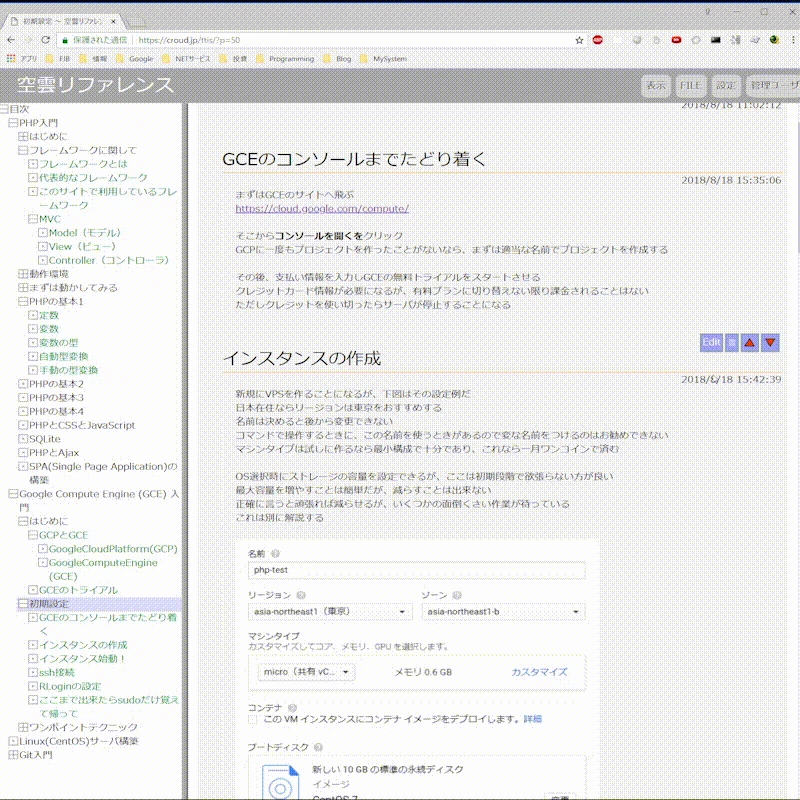This screenshot has height=800, width=800.
Task: Open RLoginの設定 in the table of contents
Action: point(70,686)
